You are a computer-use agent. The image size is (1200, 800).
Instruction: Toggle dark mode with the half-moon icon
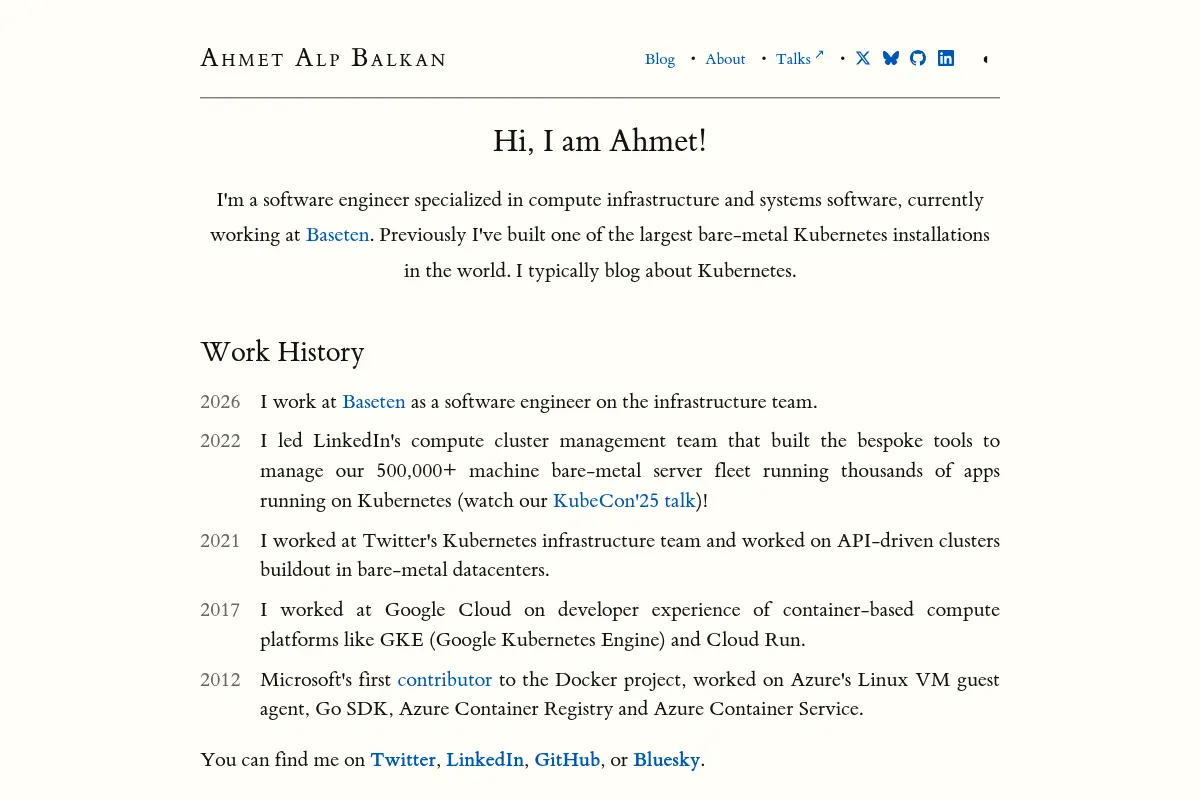986,59
